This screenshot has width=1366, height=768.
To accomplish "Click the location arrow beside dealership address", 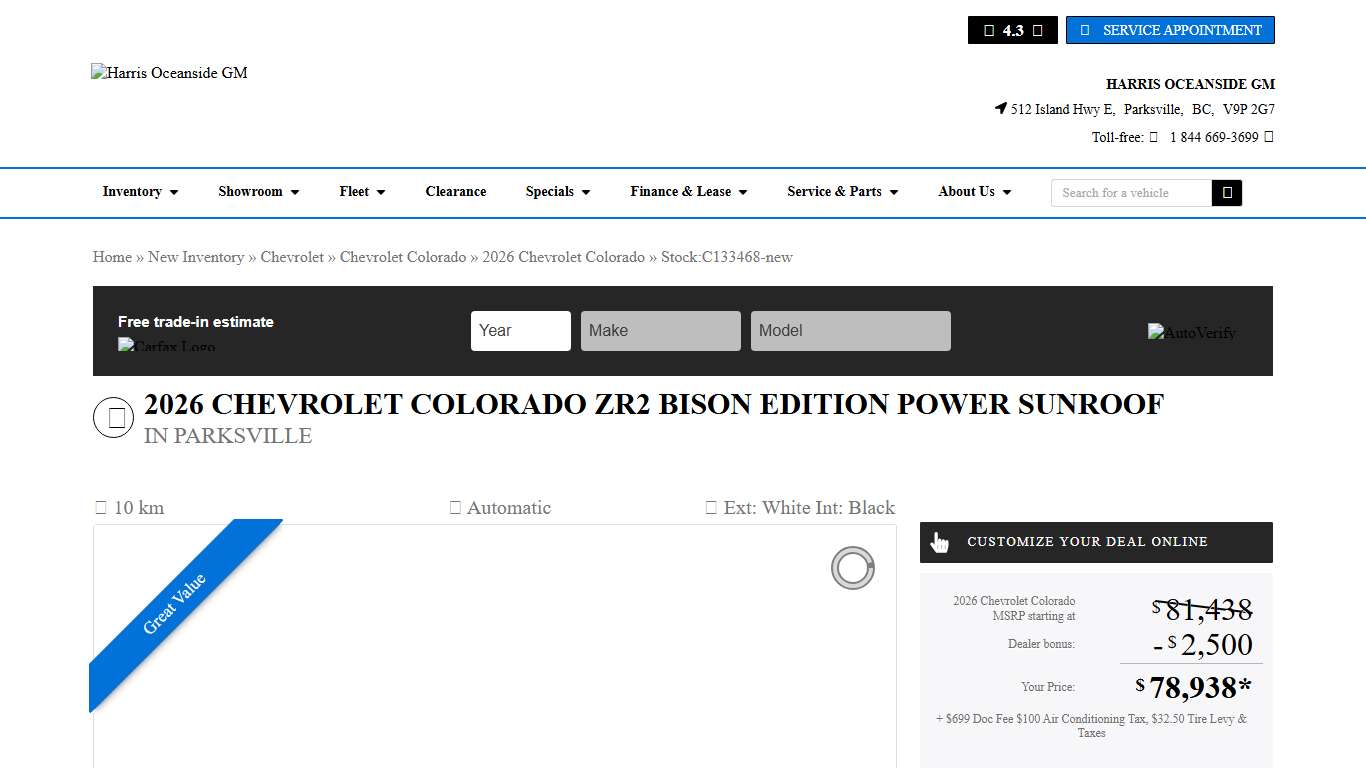I will (1000, 109).
